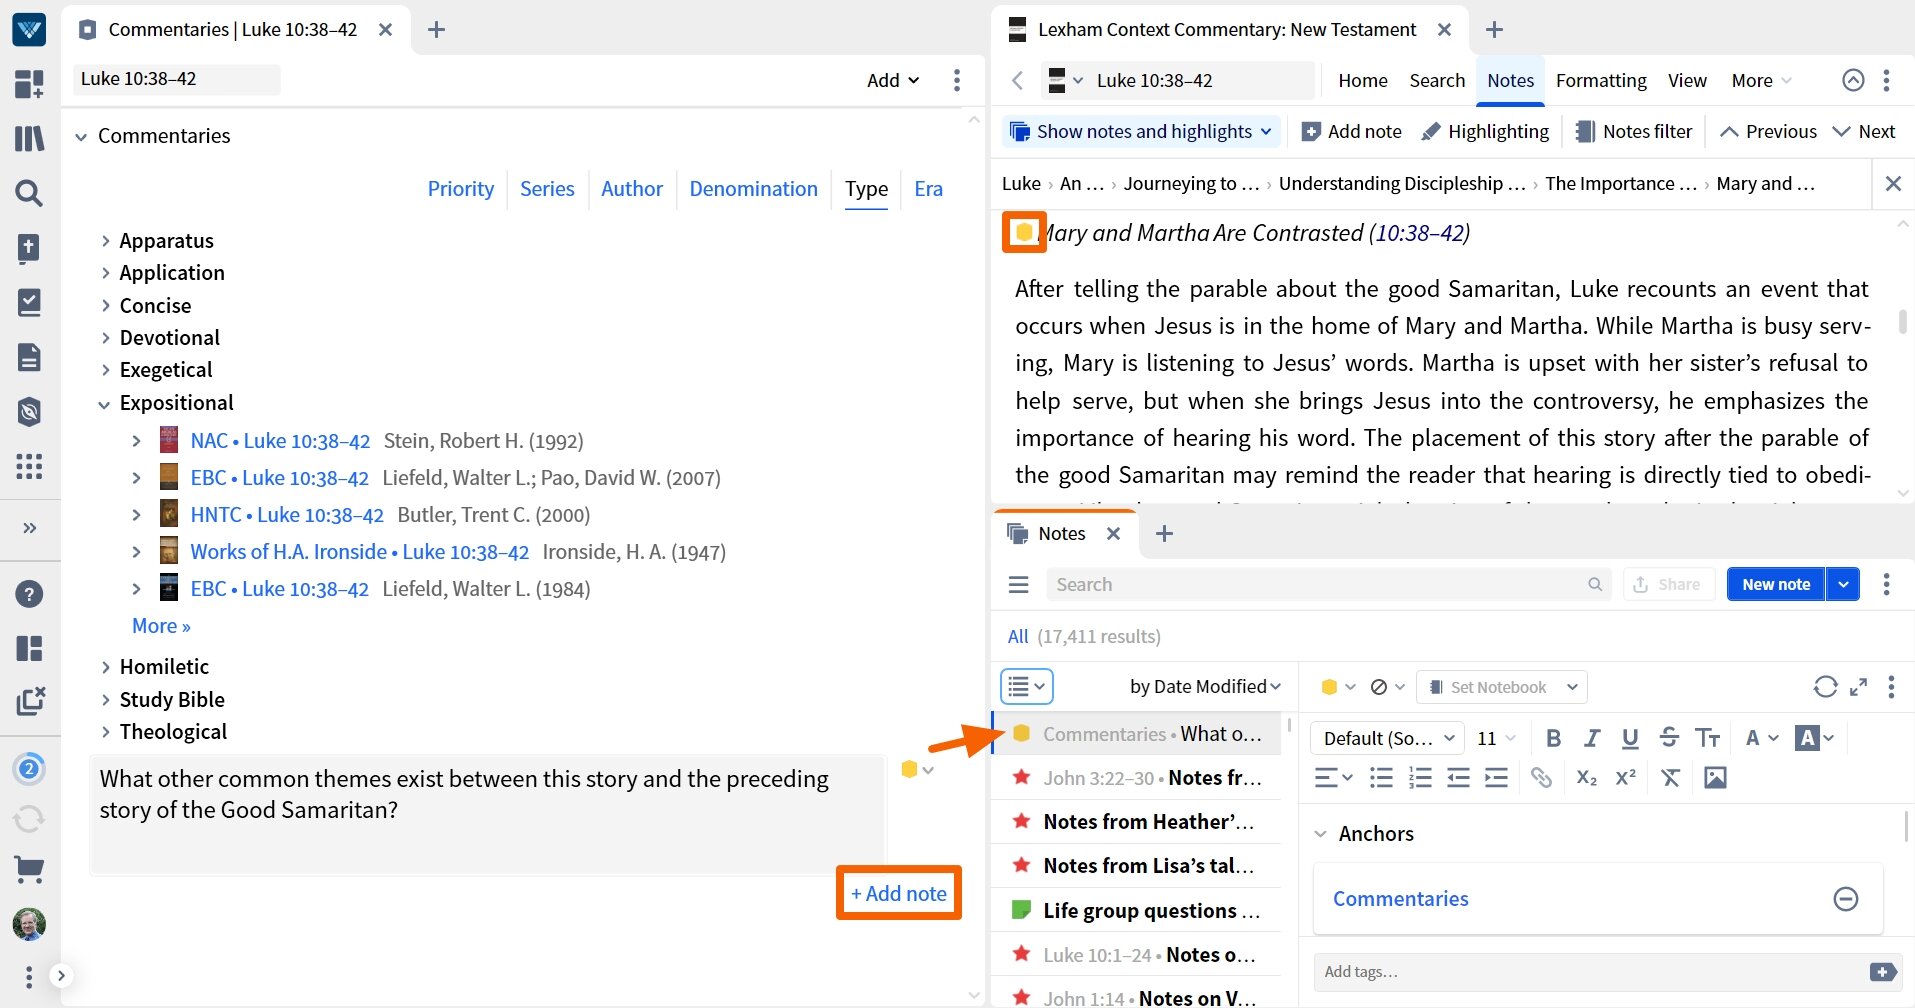Viewport: 1915px width, 1008px height.
Task: Insert image into the note
Action: coord(1715,777)
